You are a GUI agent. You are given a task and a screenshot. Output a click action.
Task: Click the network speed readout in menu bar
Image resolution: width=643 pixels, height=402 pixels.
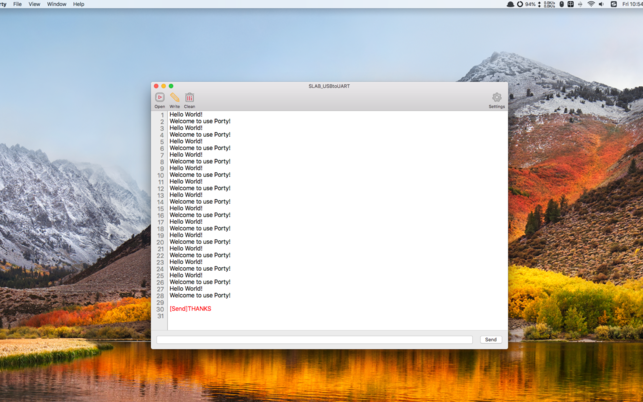pyautogui.click(x=550, y=4)
